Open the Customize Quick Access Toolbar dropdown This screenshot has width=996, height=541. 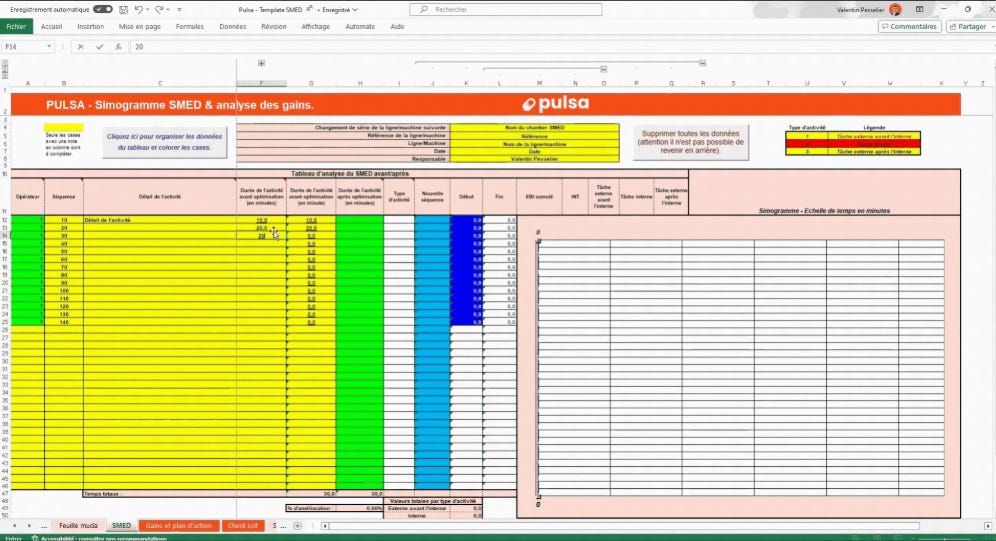[x=179, y=10]
